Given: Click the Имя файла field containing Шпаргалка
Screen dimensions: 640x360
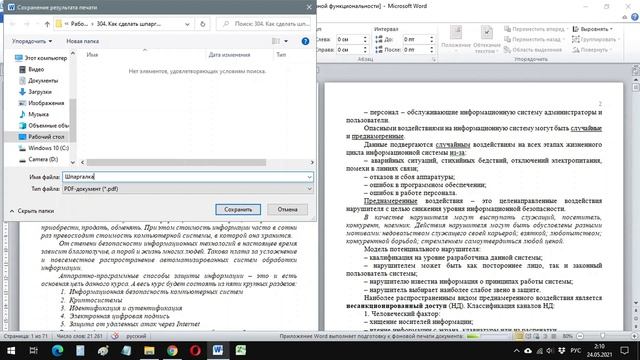Looking at the screenshot, I should pos(184,177).
